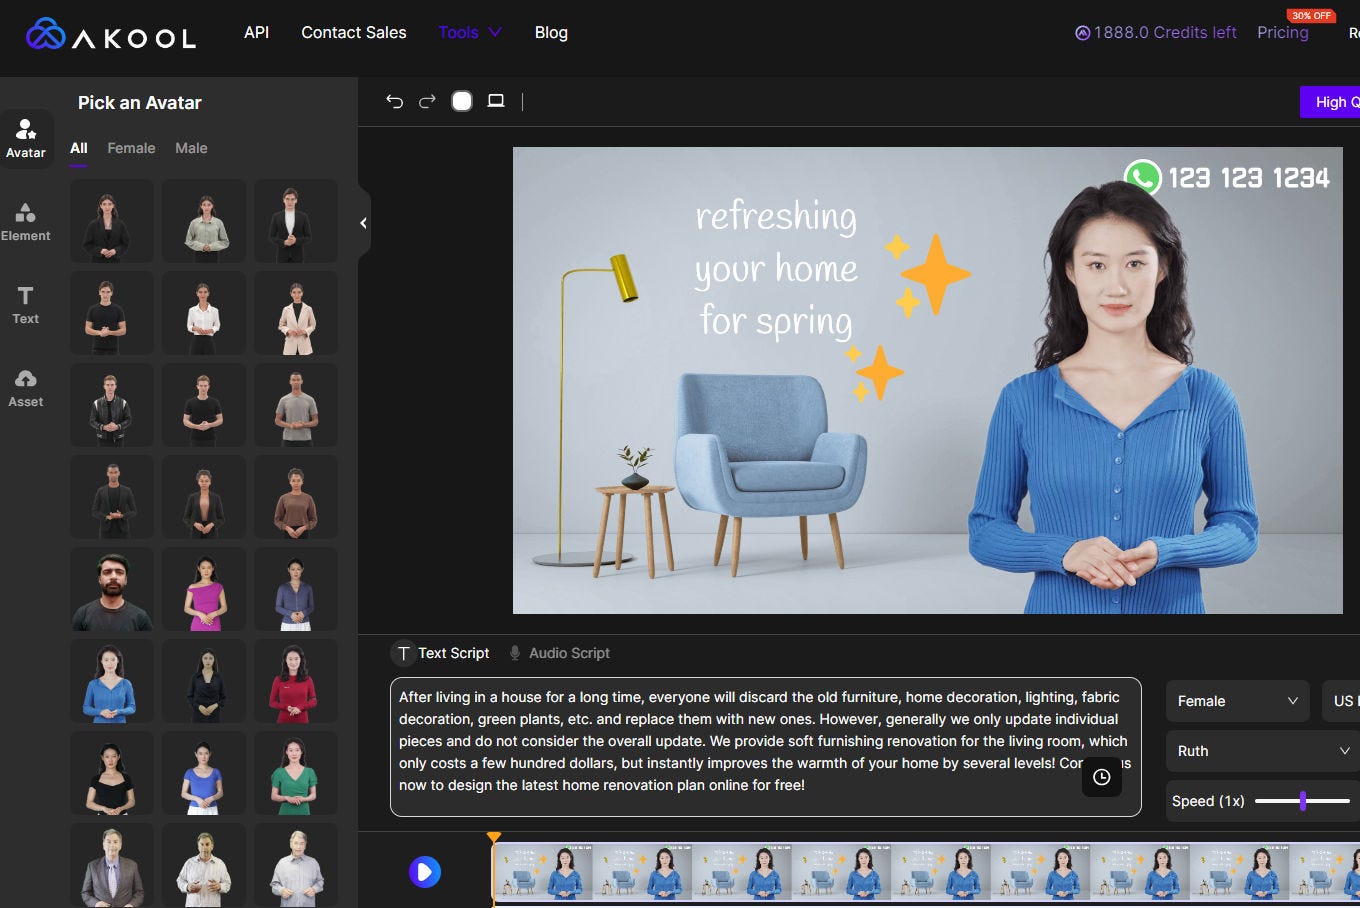The height and width of the screenshot is (908, 1360).
Task: Open the Pricing link
Action: (x=1283, y=32)
